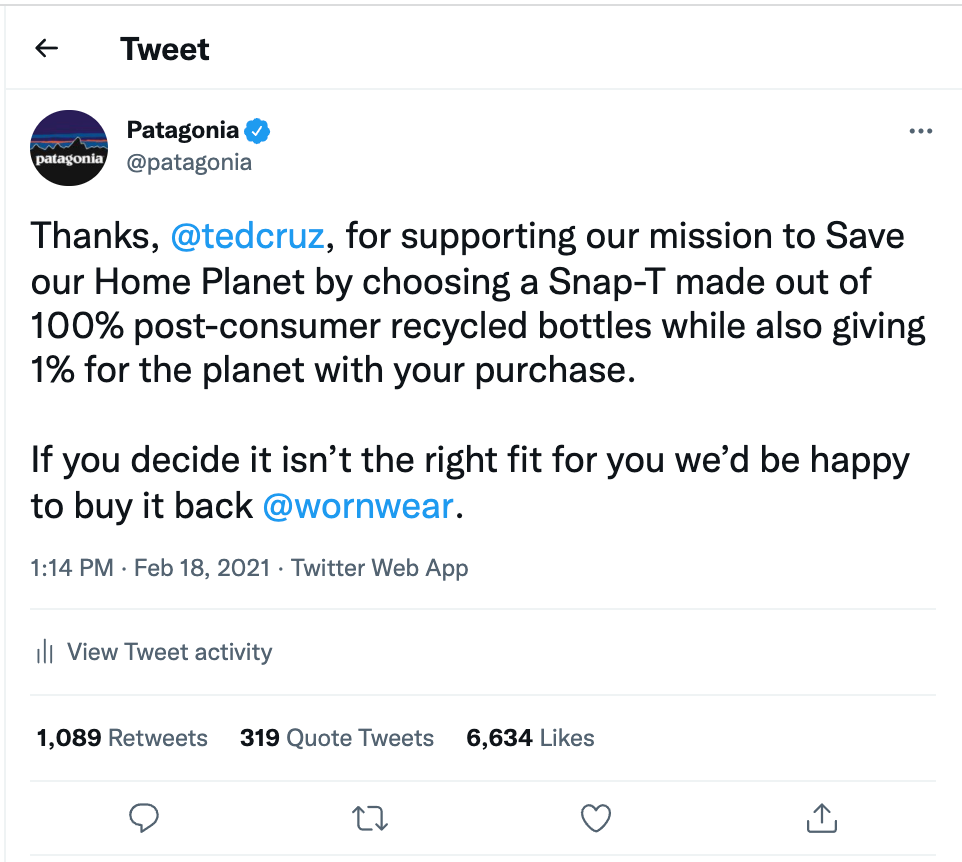Click the Patagonia profile avatar
Image resolution: width=962 pixels, height=862 pixels.
69,148
